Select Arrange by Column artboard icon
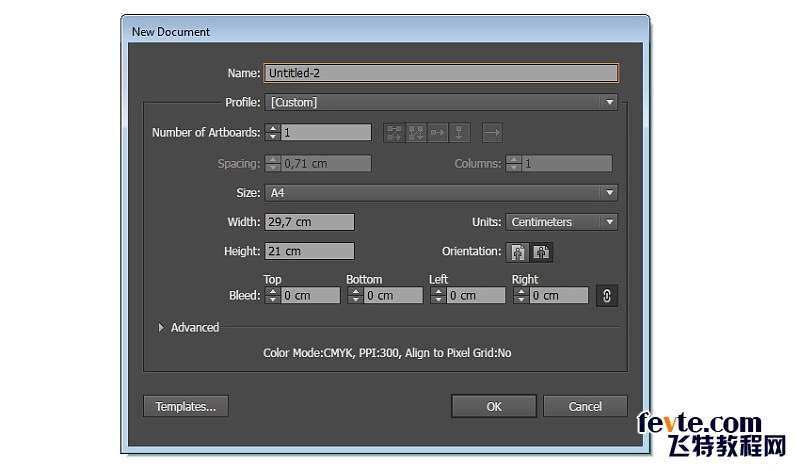The height and width of the screenshot is (471, 800). tap(459, 133)
